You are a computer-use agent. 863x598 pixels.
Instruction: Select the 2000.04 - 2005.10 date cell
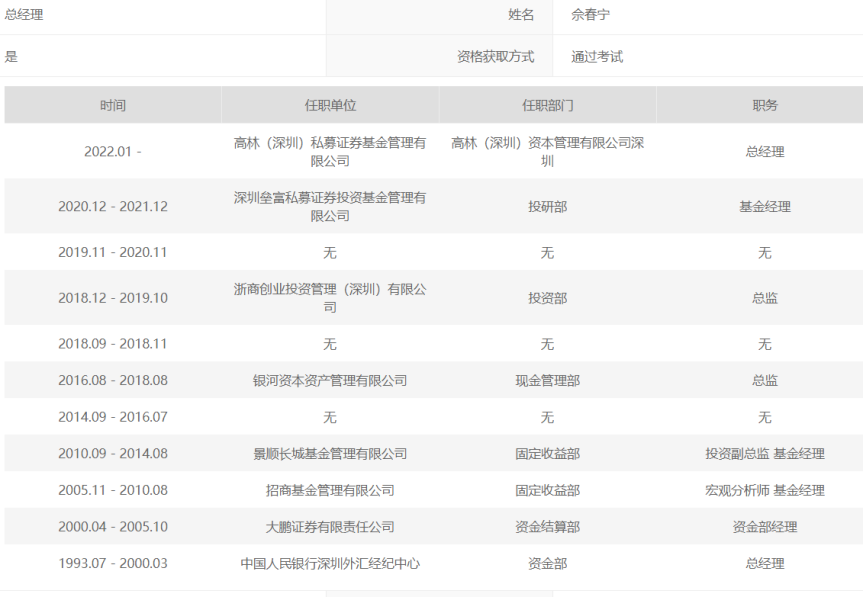(113, 526)
